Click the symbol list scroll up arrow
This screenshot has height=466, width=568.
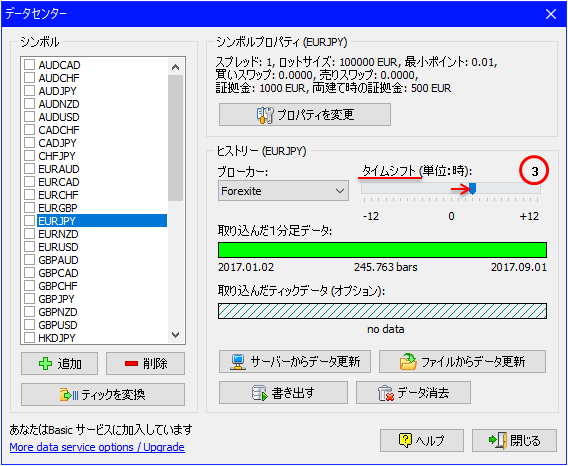tap(176, 67)
